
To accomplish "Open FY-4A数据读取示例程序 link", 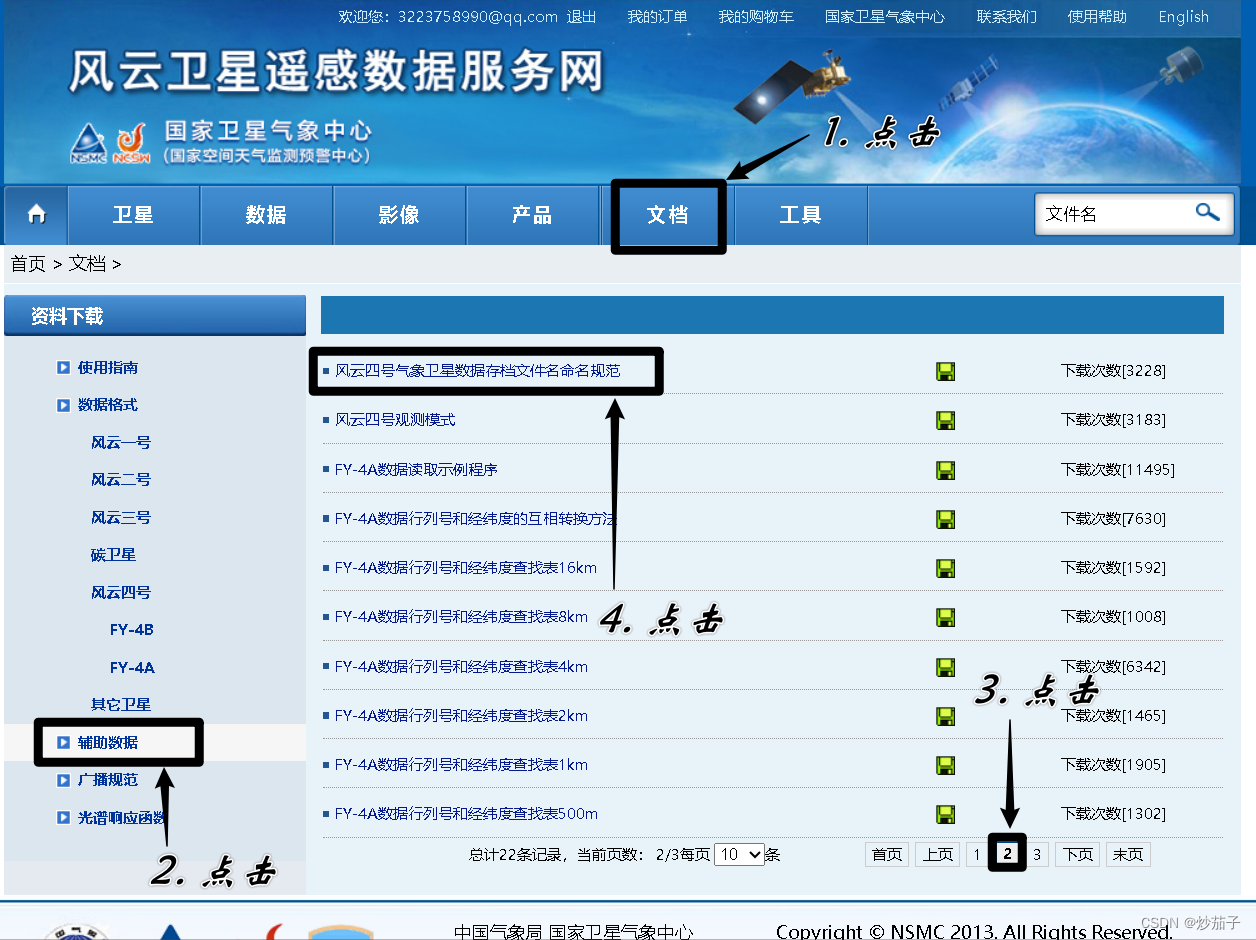I will pyautogui.click(x=416, y=469).
